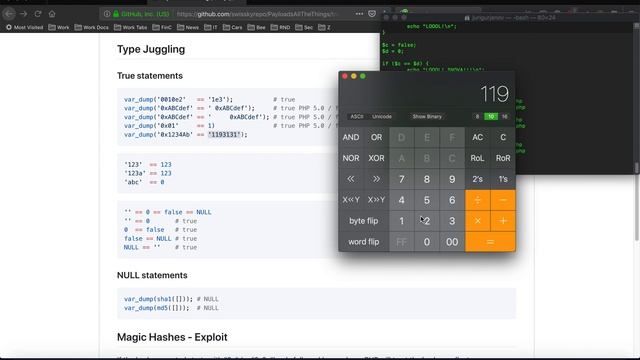Click the shift right » key

[376, 179]
